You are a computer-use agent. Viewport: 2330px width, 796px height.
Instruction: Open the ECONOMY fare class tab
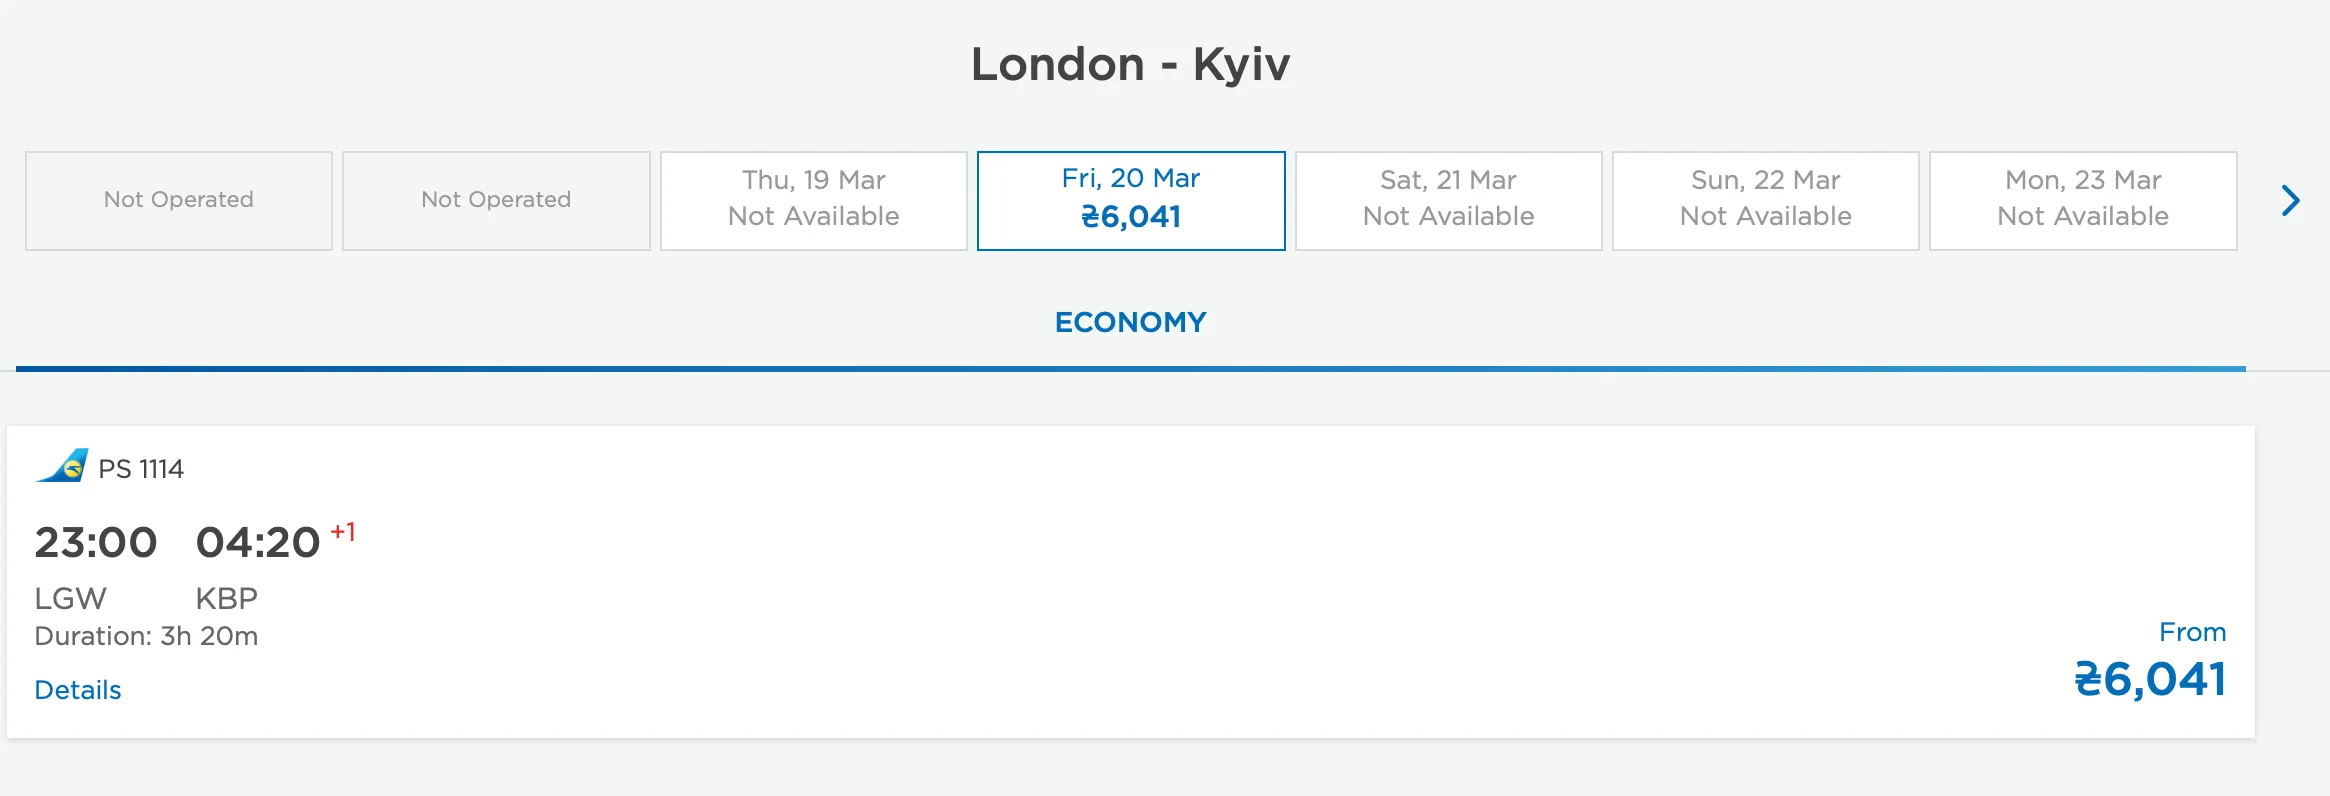pyautogui.click(x=1130, y=322)
